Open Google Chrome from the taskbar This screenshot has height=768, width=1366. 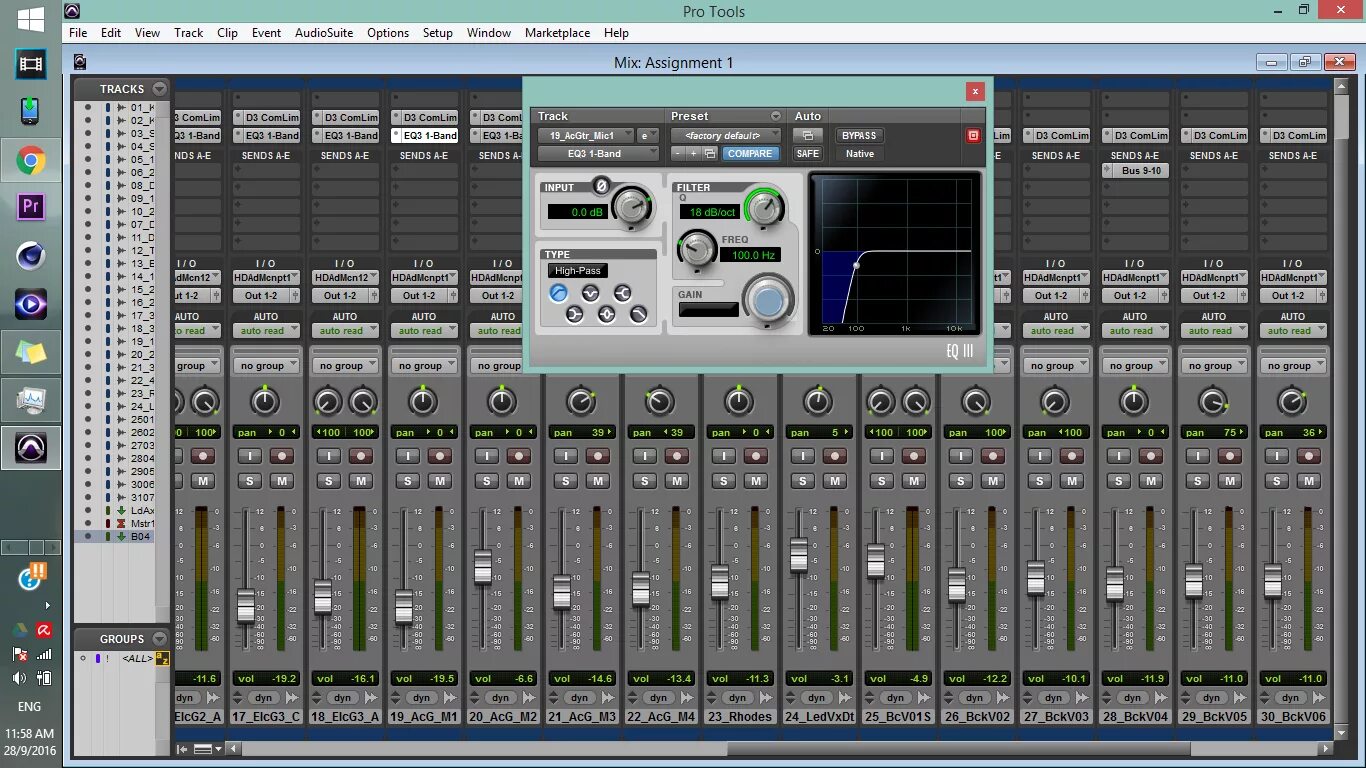click(x=31, y=159)
